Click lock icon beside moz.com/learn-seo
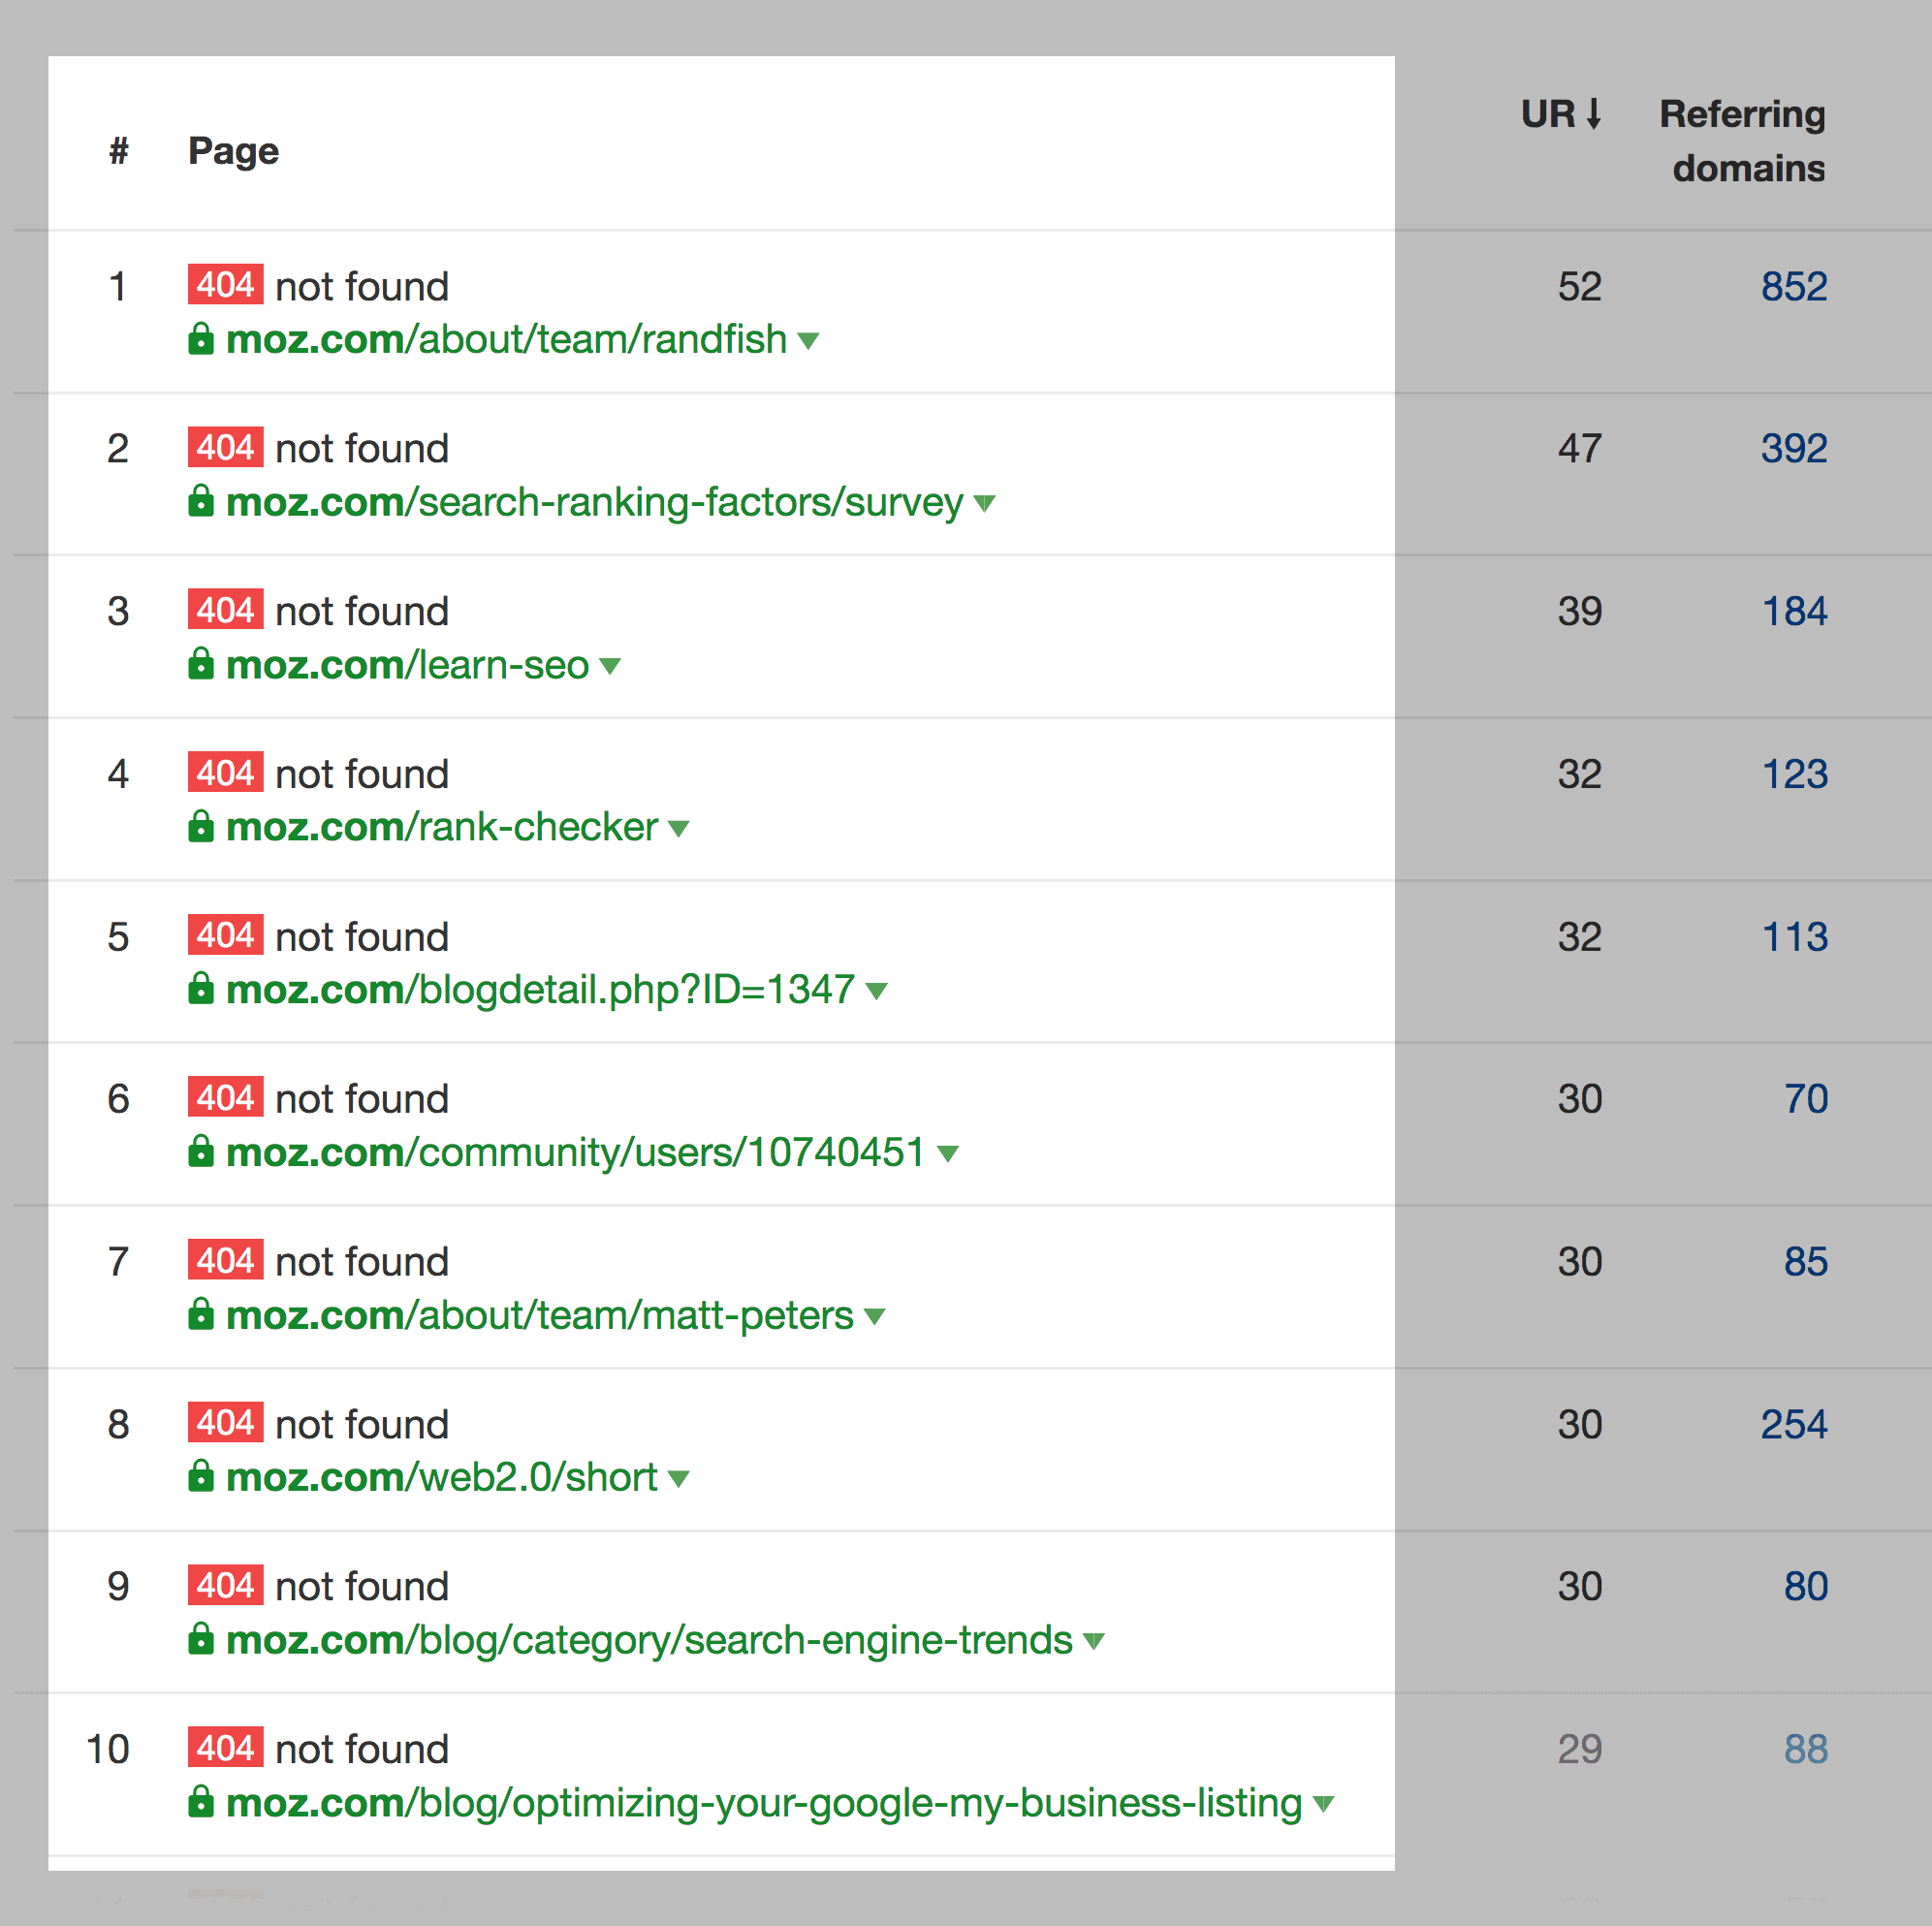 (201, 664)
